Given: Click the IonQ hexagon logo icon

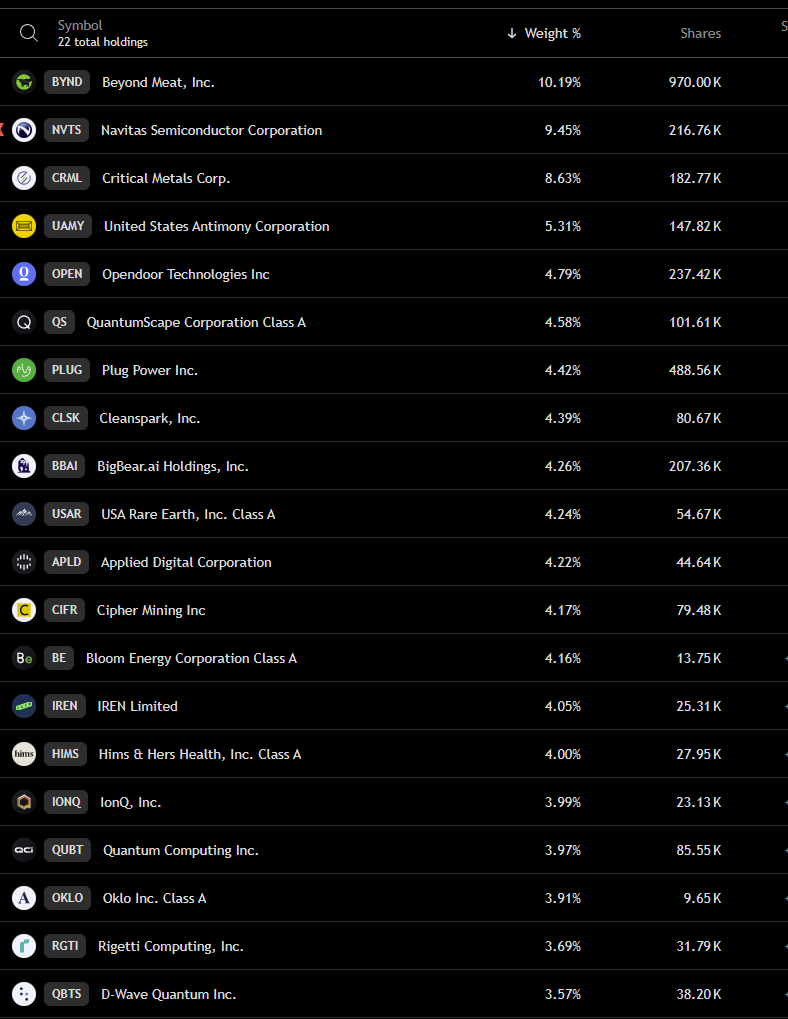Looking at the screenshot, I should (x=24, y=802).
